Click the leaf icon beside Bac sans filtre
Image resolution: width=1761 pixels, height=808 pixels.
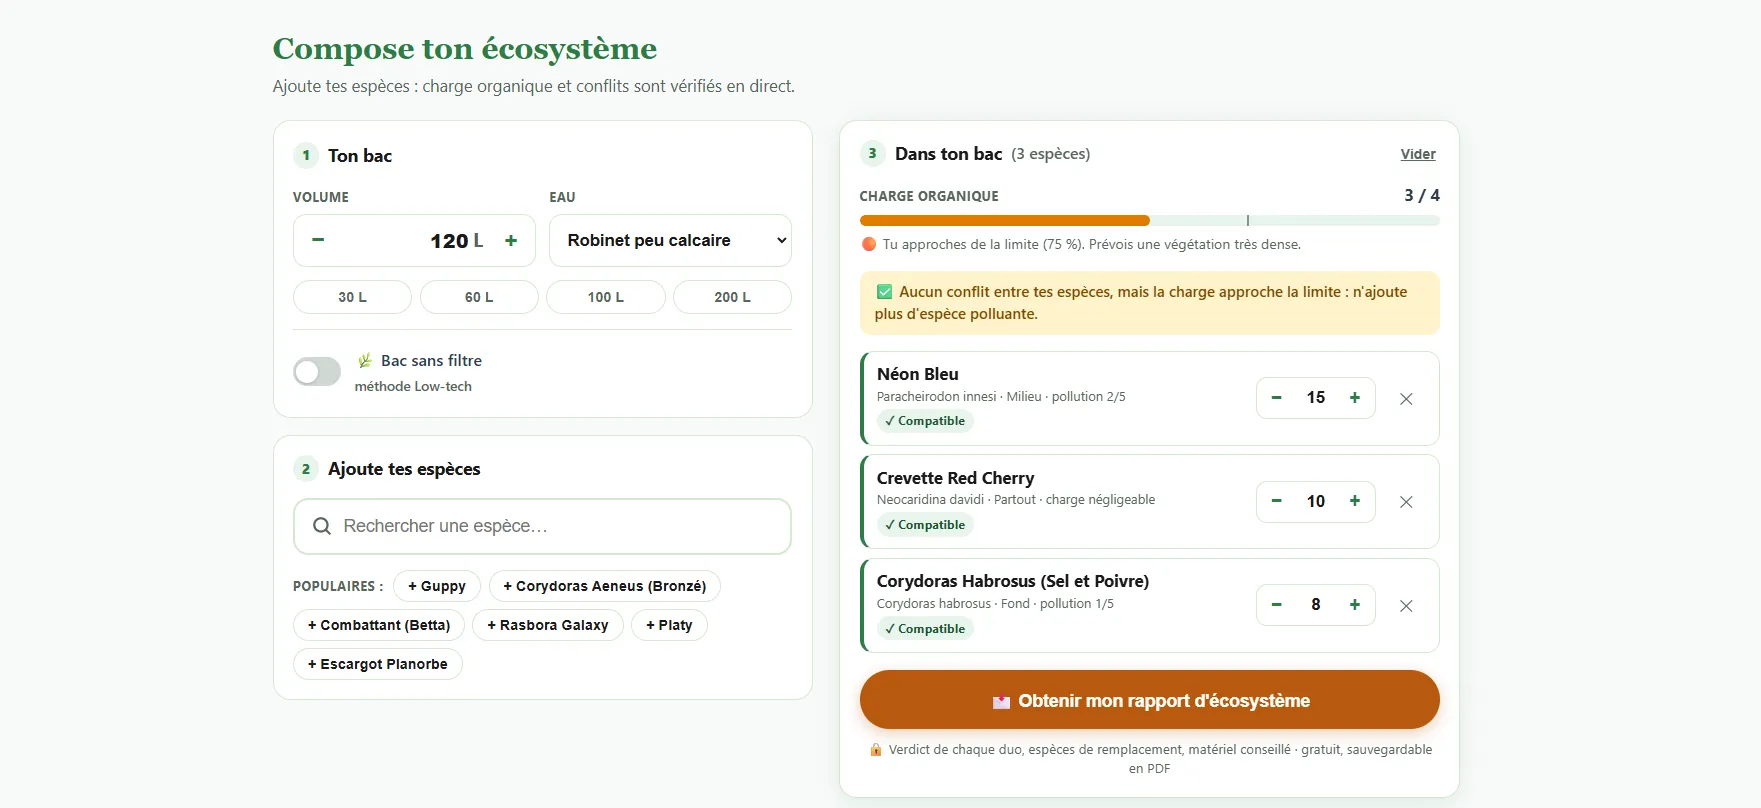click(365, 360)
